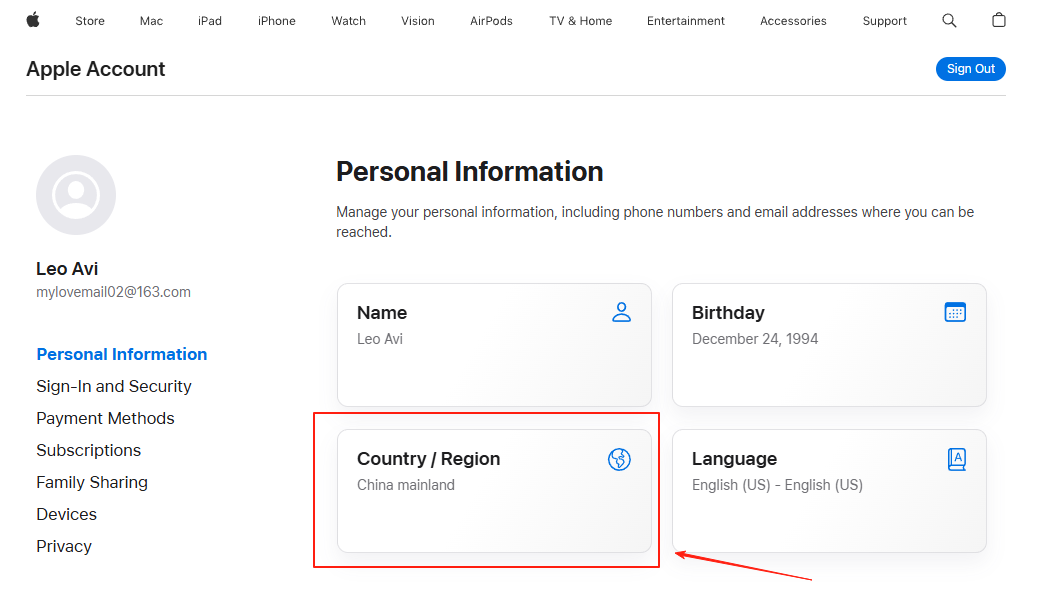Go to Devices section

click(x=67, y=514)
